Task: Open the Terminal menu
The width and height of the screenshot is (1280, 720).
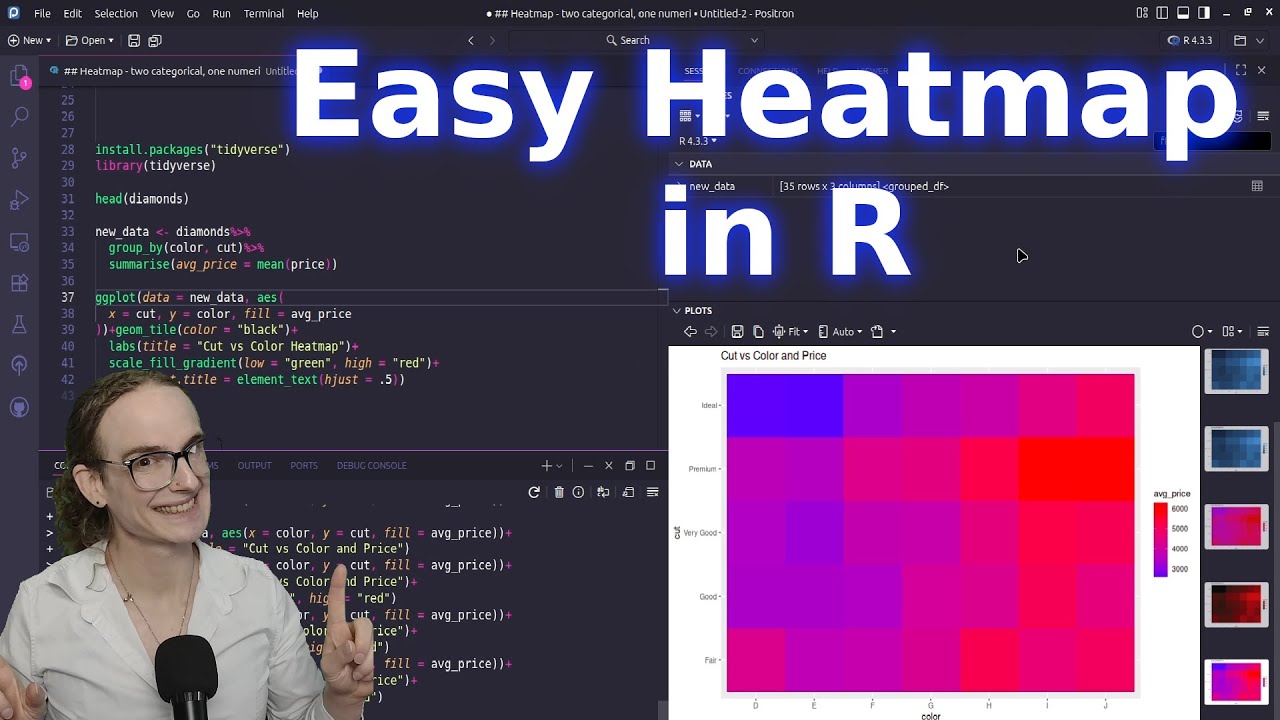Action: click(264, 13)
